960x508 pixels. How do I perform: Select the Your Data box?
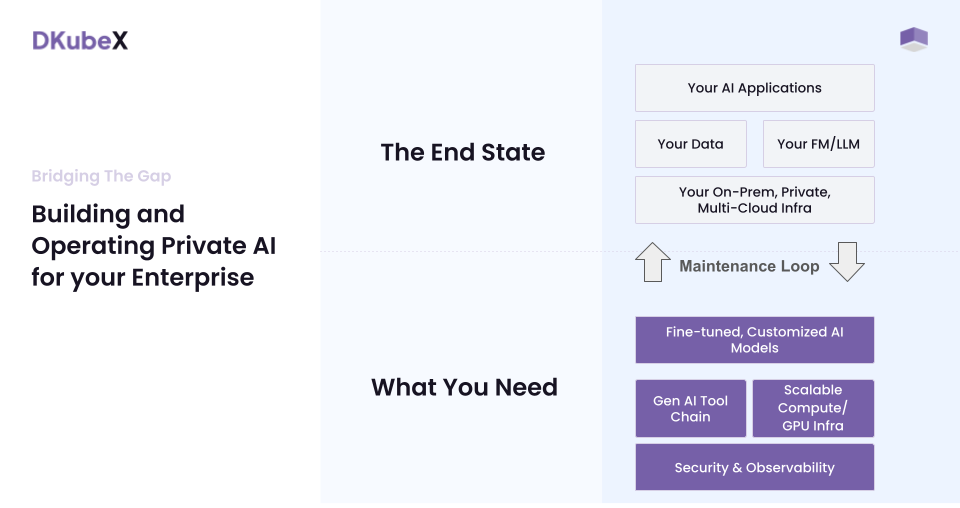(x=690, y=144)
